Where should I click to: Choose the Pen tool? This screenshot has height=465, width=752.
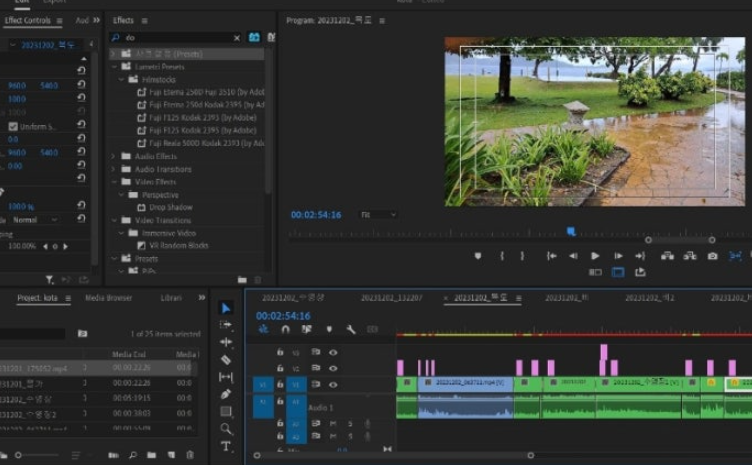226,394
